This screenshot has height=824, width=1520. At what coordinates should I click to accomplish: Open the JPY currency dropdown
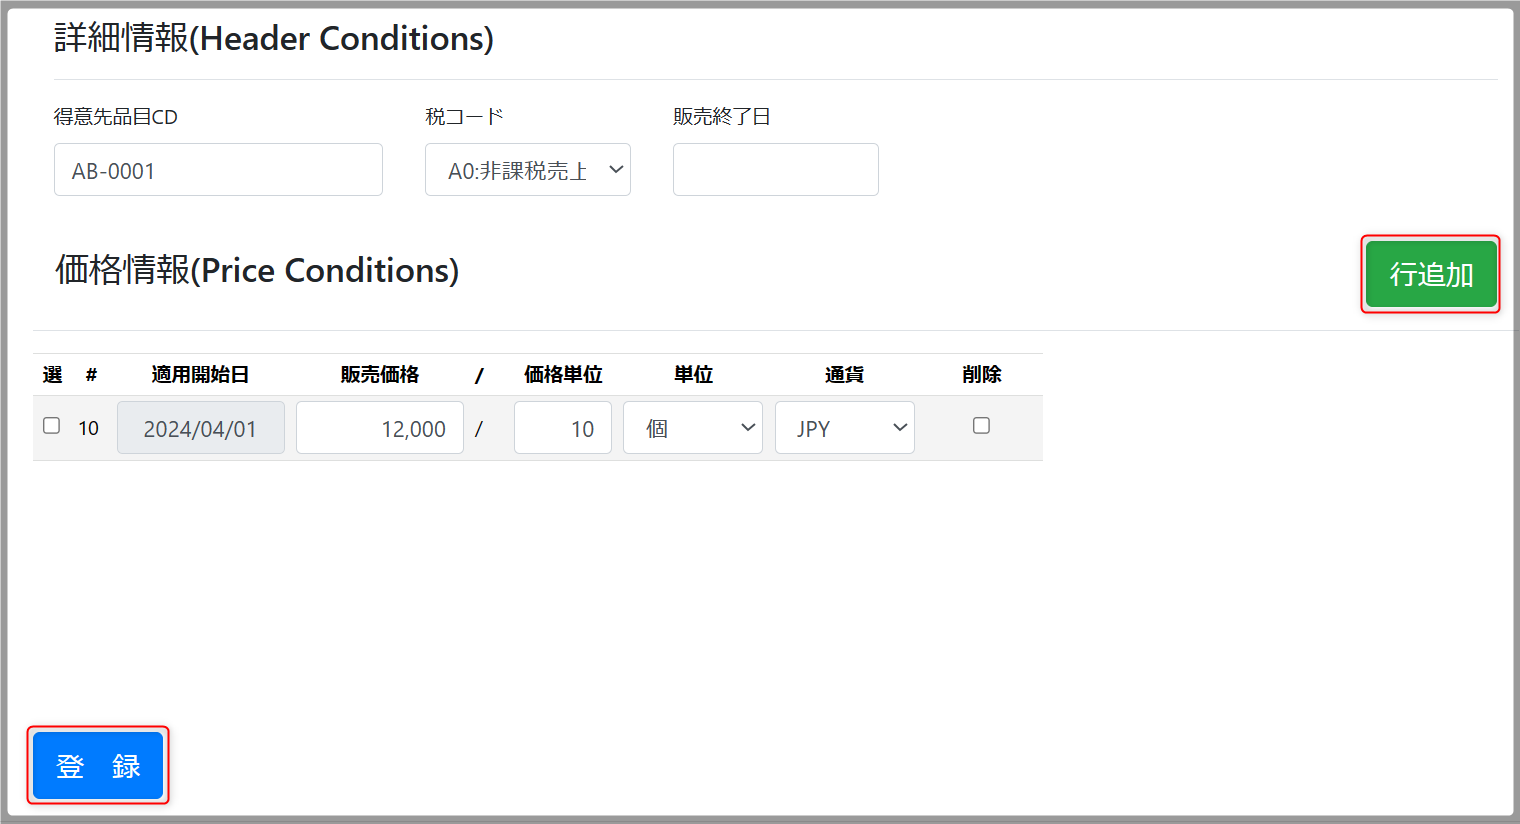click(x=844, y=428)
